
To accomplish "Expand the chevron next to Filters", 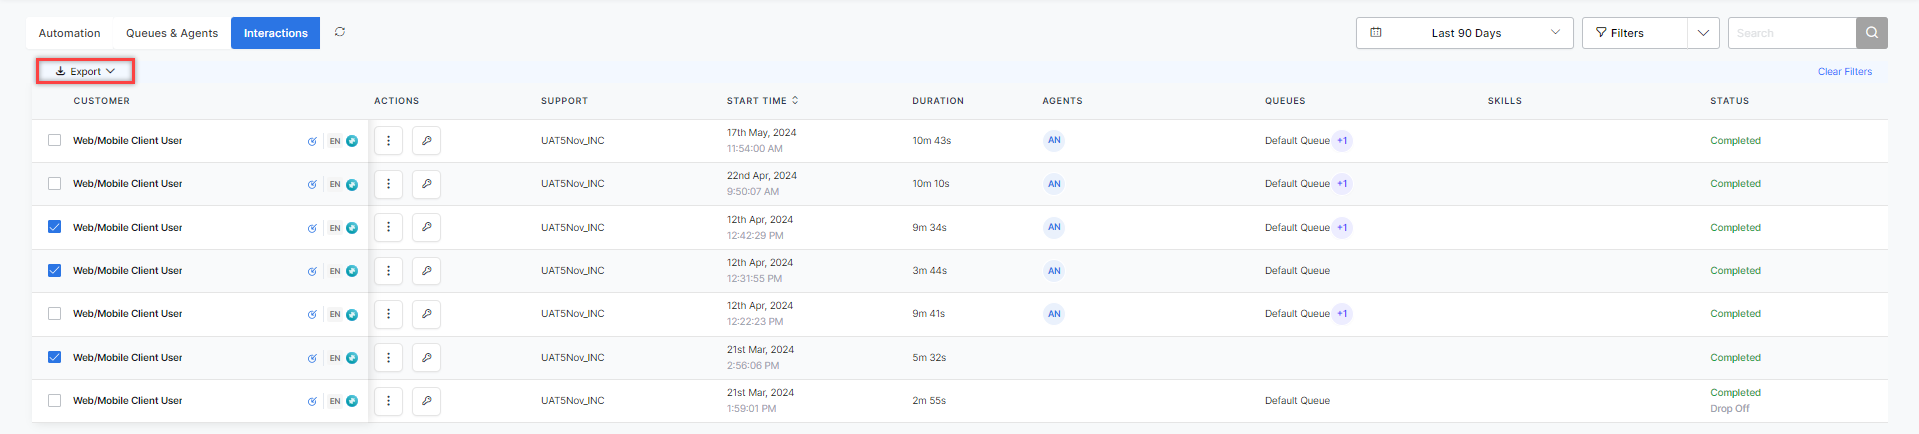I will pos(1703,33).
